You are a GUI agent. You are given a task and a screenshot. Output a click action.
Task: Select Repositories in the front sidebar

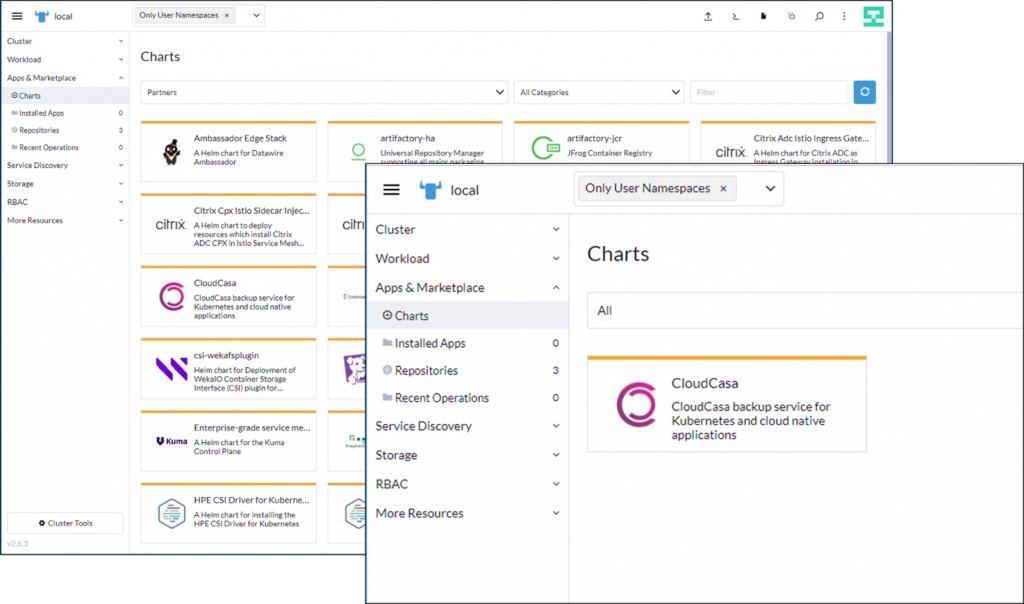pyautogui.click(x=426, y=370)
